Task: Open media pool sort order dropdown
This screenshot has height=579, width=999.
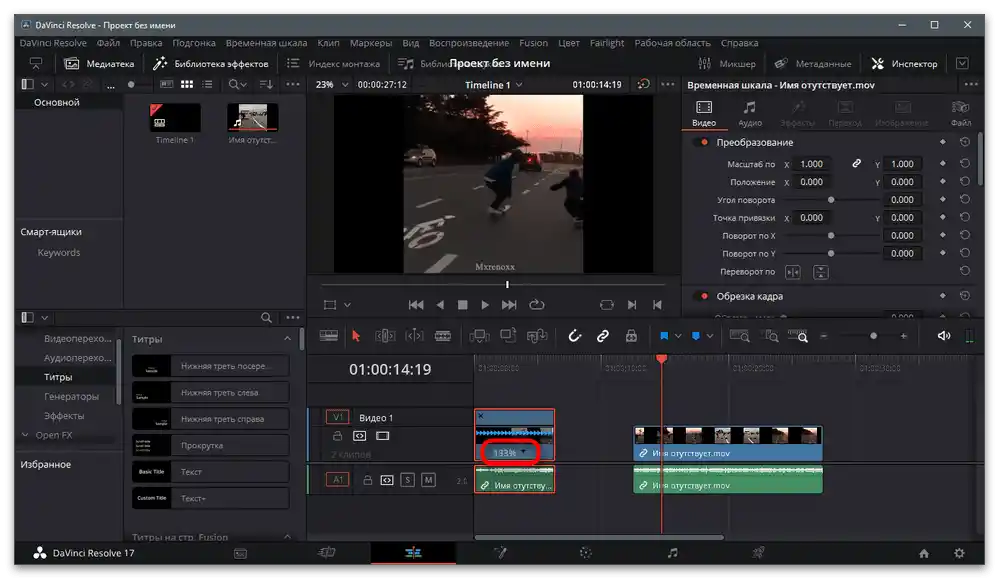Action: tap(266, 84)
